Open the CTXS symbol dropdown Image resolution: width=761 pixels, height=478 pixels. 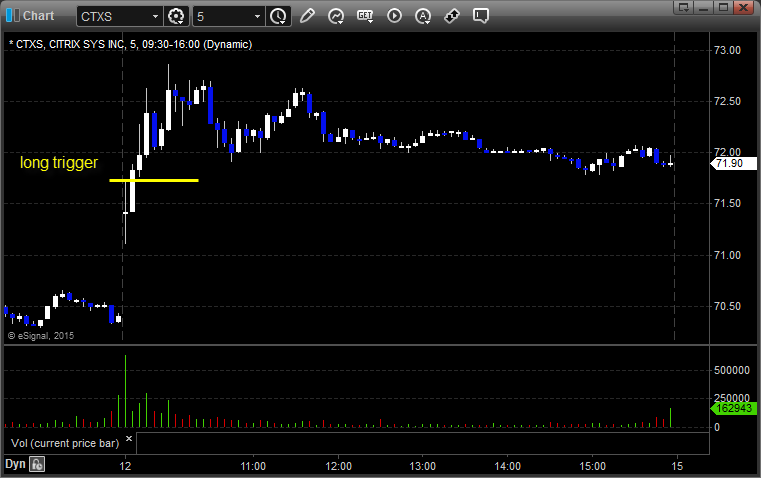point(155,16)
